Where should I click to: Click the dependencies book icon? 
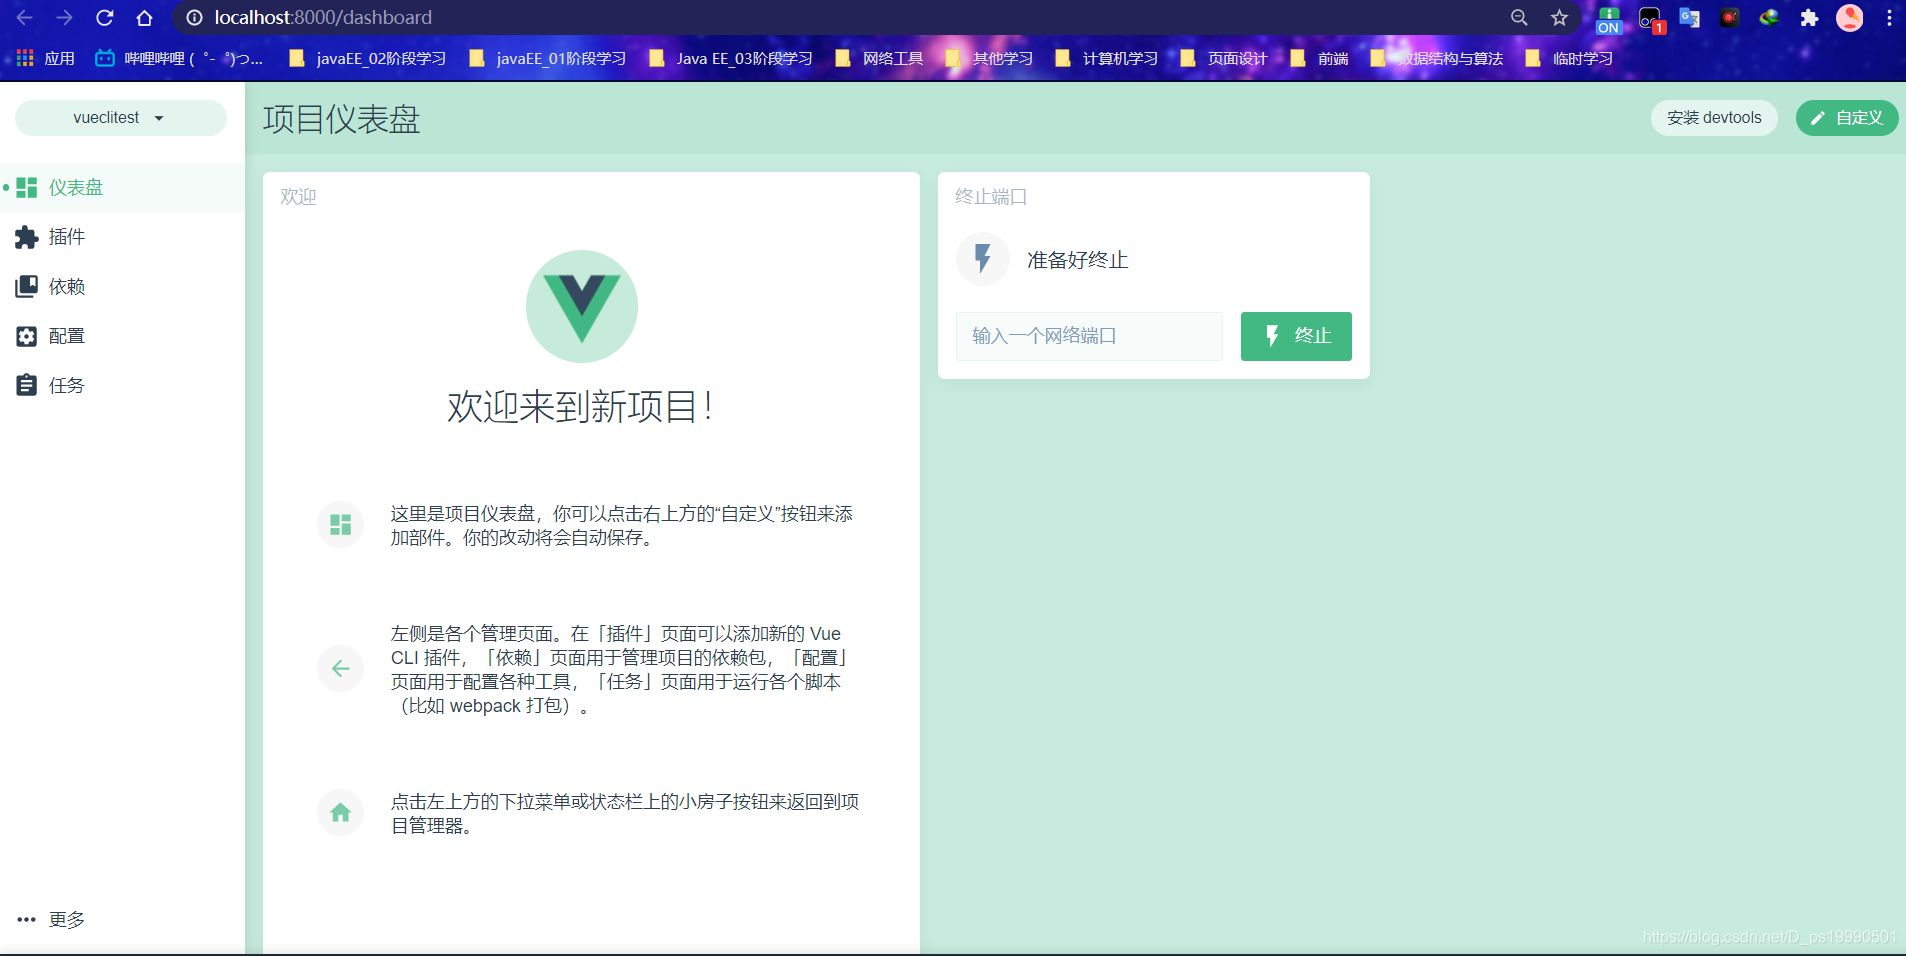(x=27, y=287)
